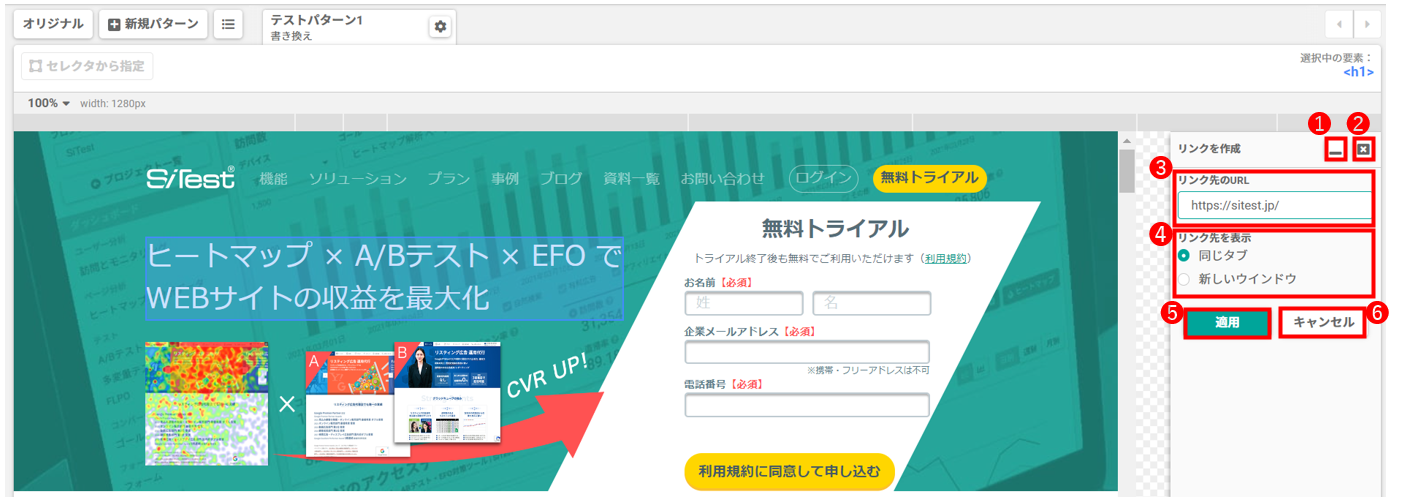The height and width of the screenshot is (497, 1406).
Task: Open the pattern list icon button
Action: (228, 24)
